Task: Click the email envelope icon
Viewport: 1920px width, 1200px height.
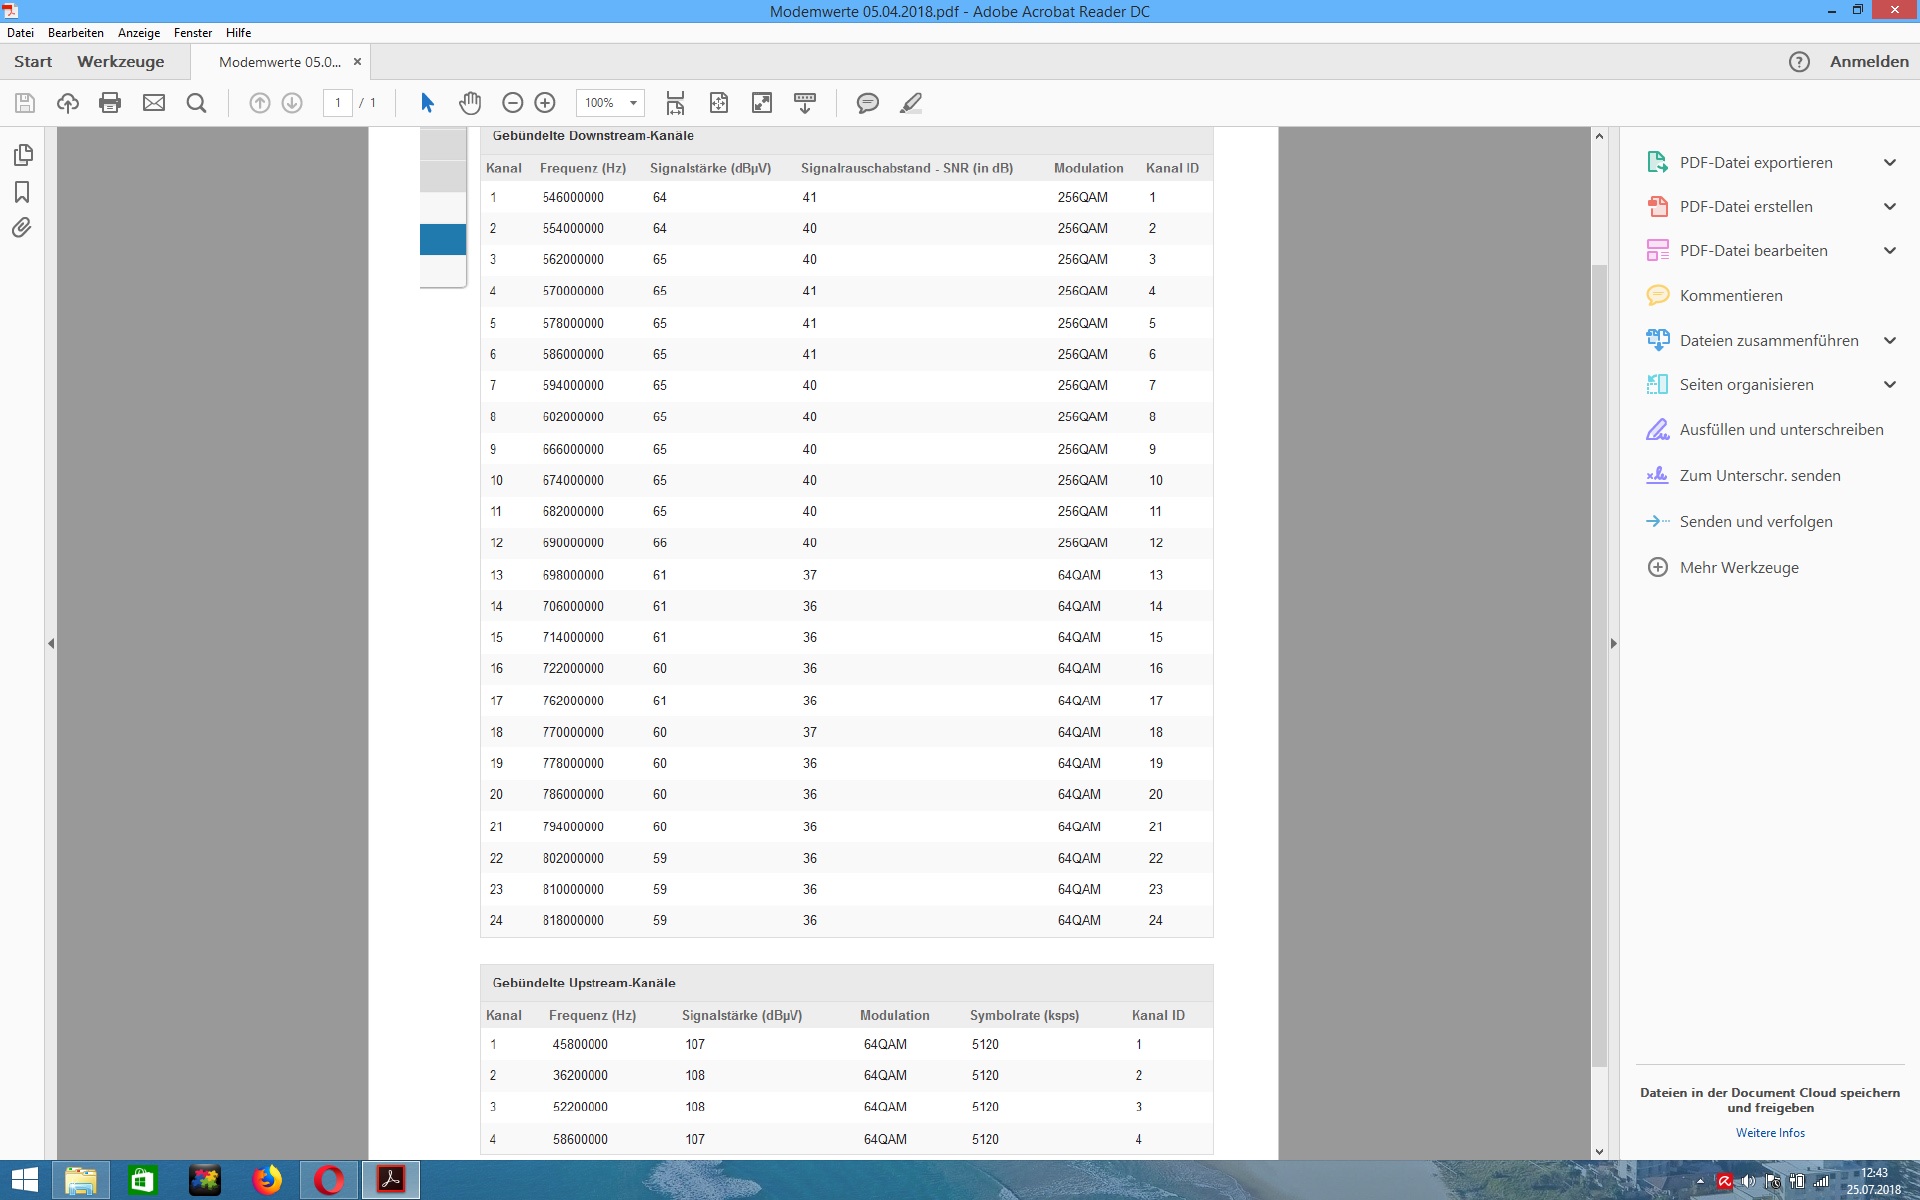Action: [153, 103]
